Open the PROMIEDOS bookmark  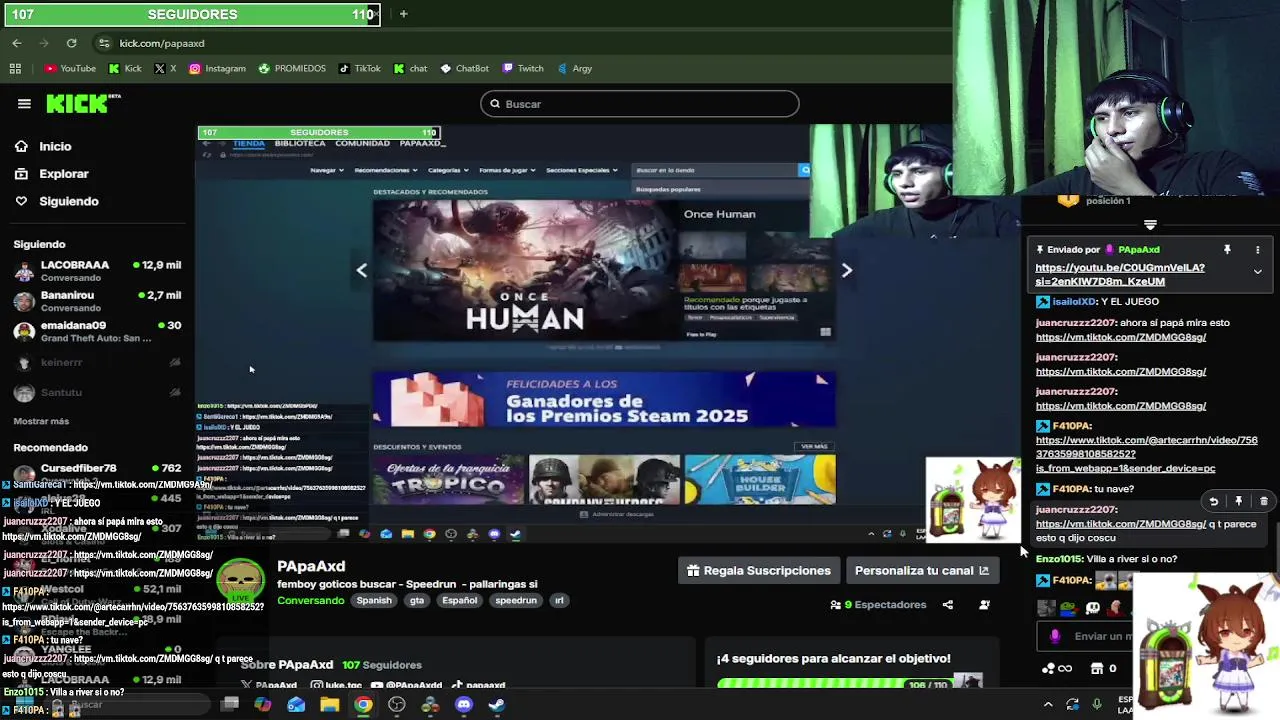pos(292,68)
